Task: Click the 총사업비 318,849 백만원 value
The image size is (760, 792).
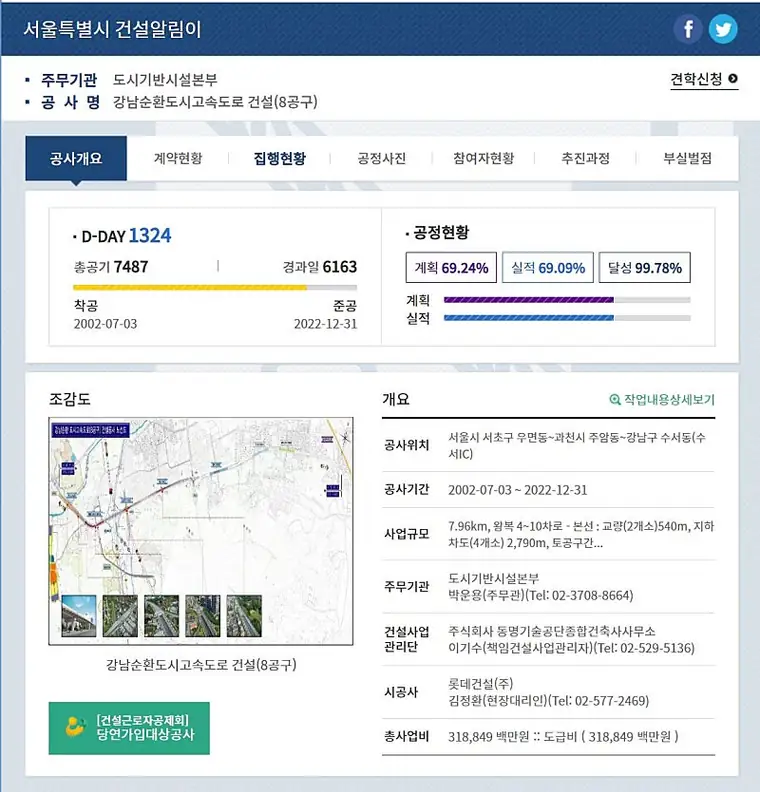Action: (563, 737)
